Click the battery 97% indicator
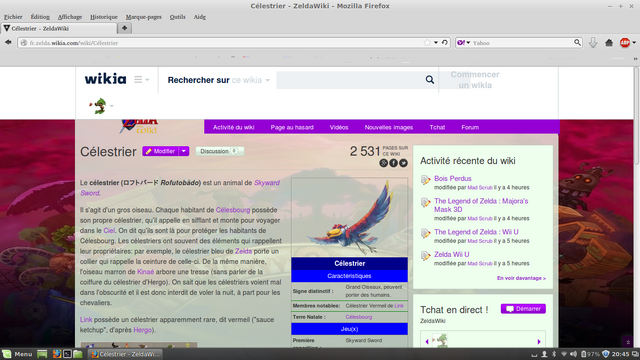This screenshot has height=360, width=640. point(590,354)
